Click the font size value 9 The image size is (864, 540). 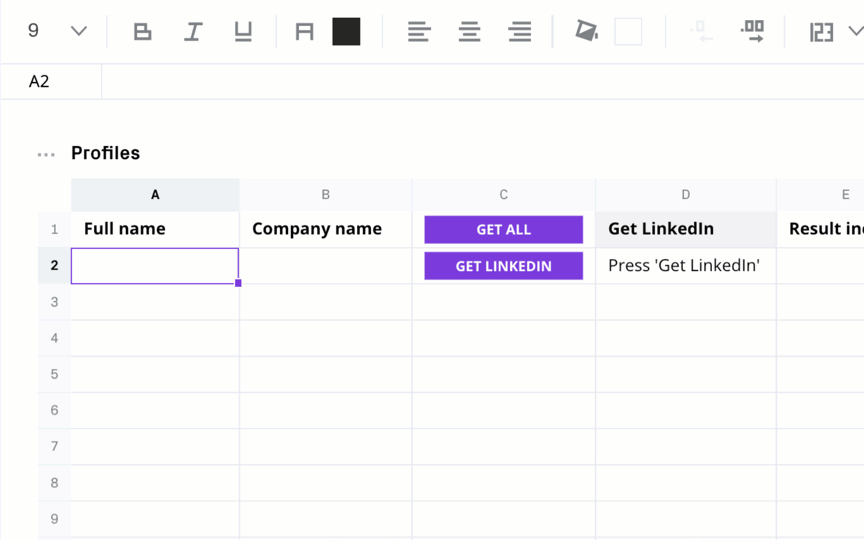tap(33, 30)
